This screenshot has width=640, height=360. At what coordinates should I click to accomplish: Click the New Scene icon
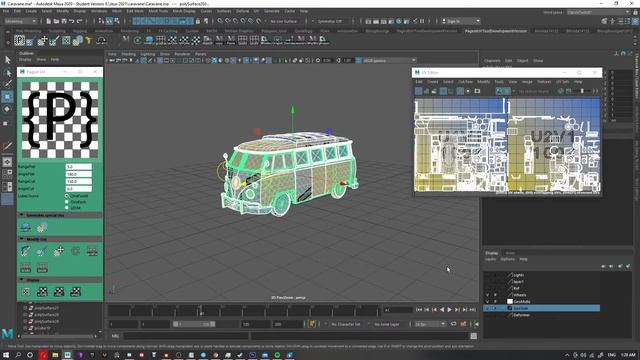(48, 21)
